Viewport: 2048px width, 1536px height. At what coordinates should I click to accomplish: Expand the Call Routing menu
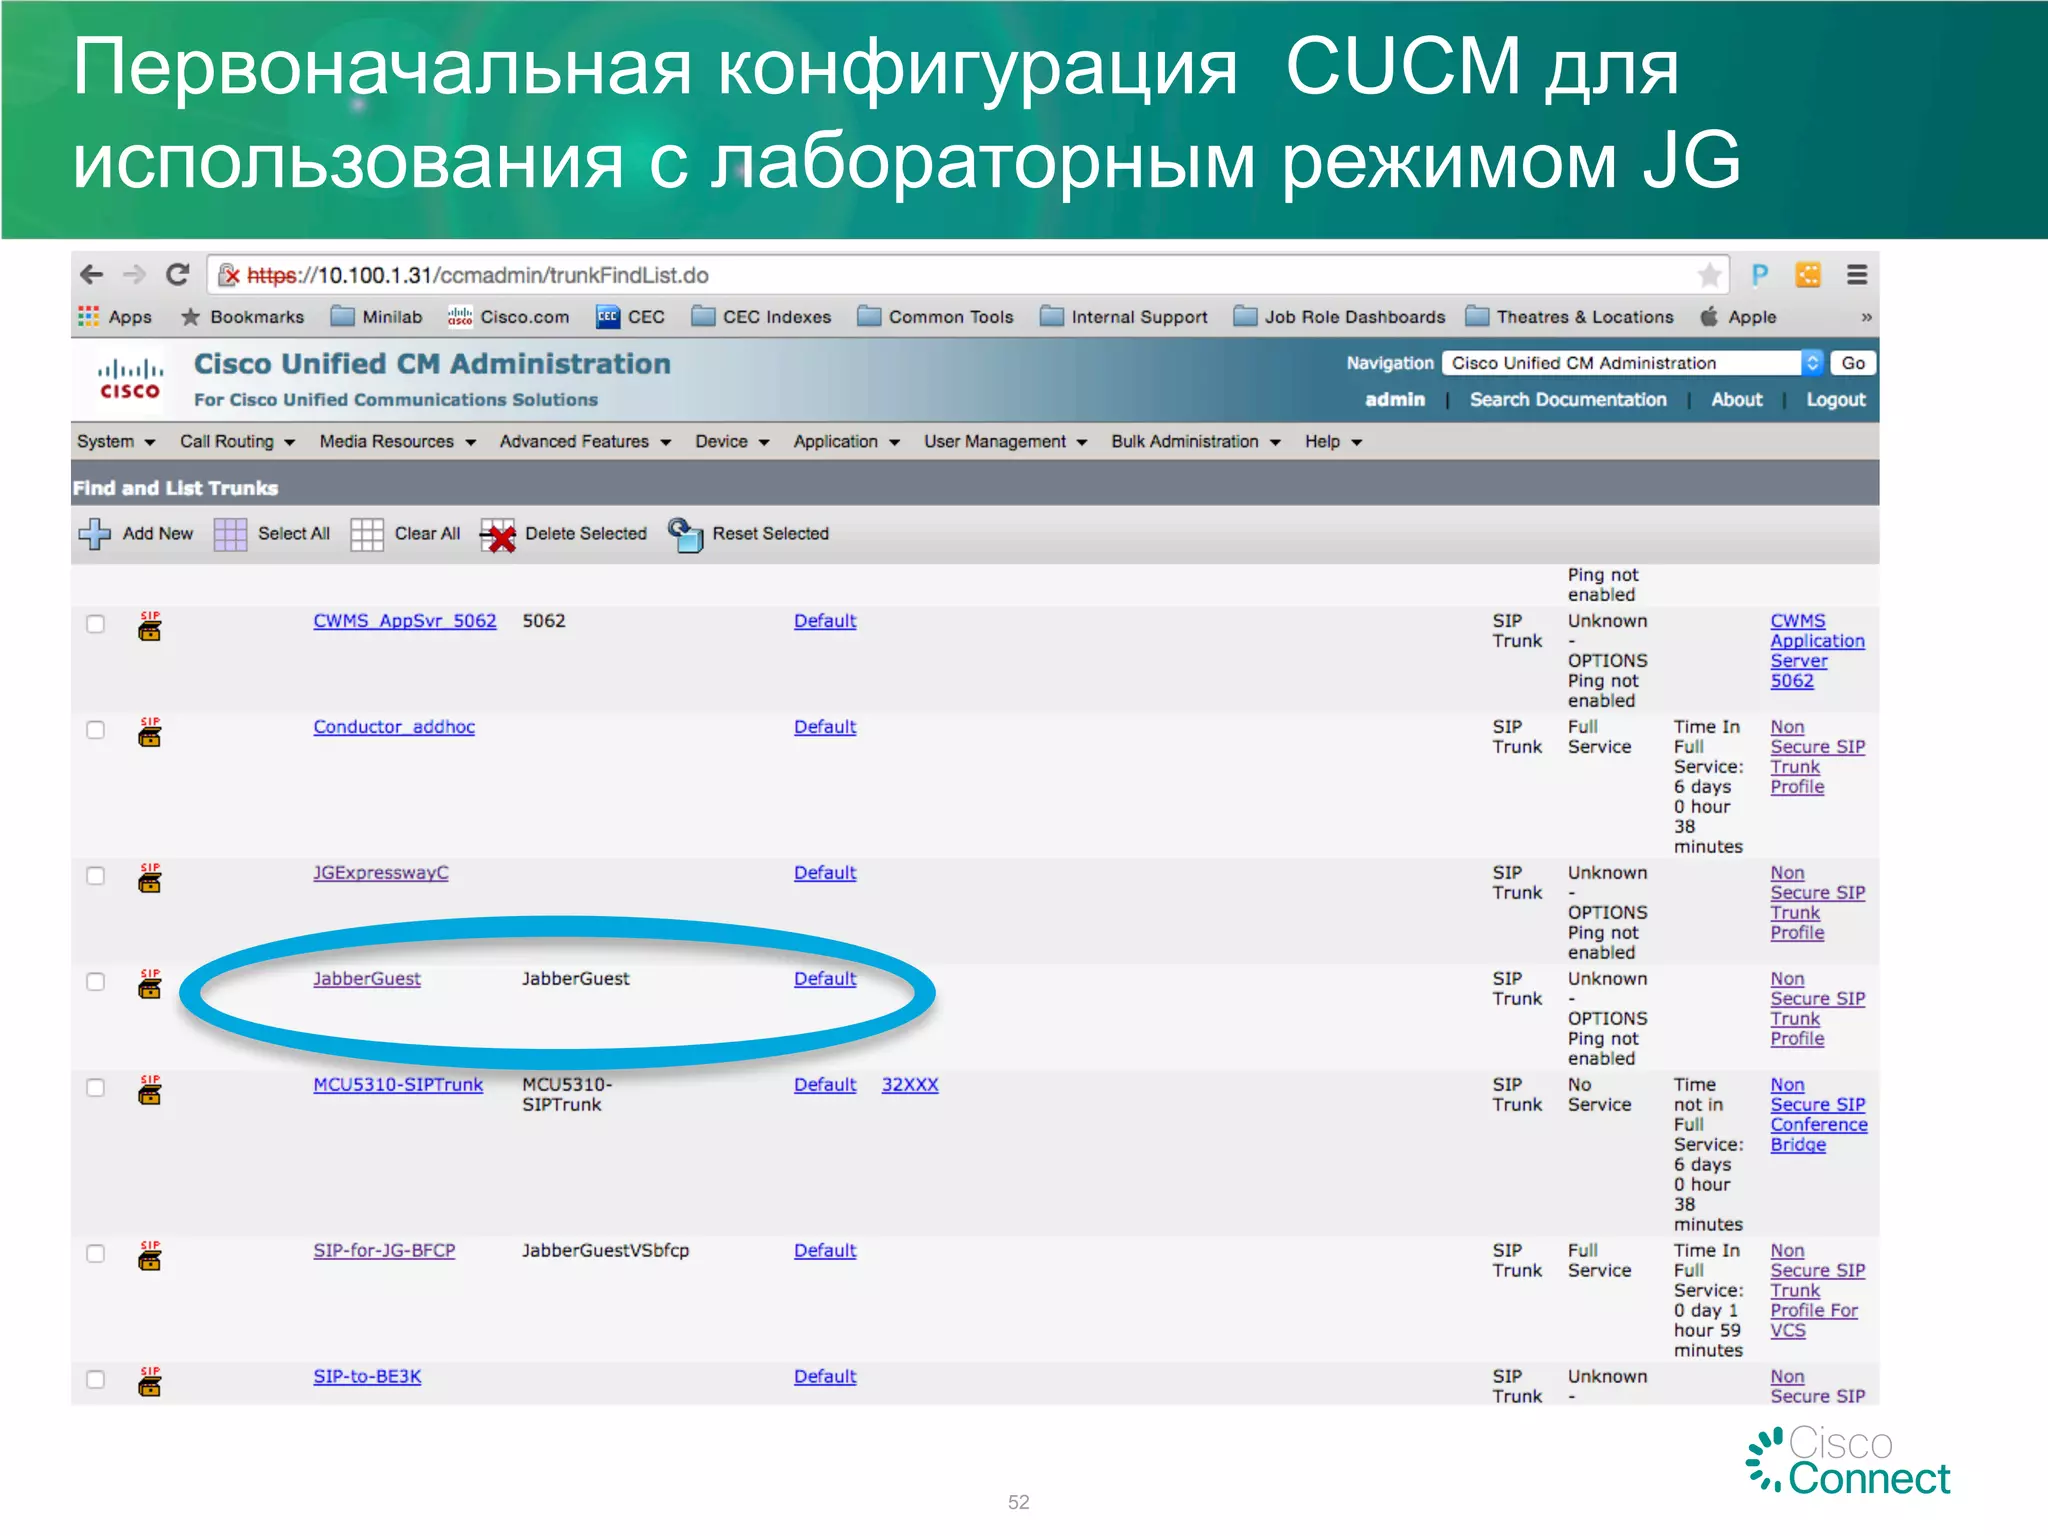point(237,442)
